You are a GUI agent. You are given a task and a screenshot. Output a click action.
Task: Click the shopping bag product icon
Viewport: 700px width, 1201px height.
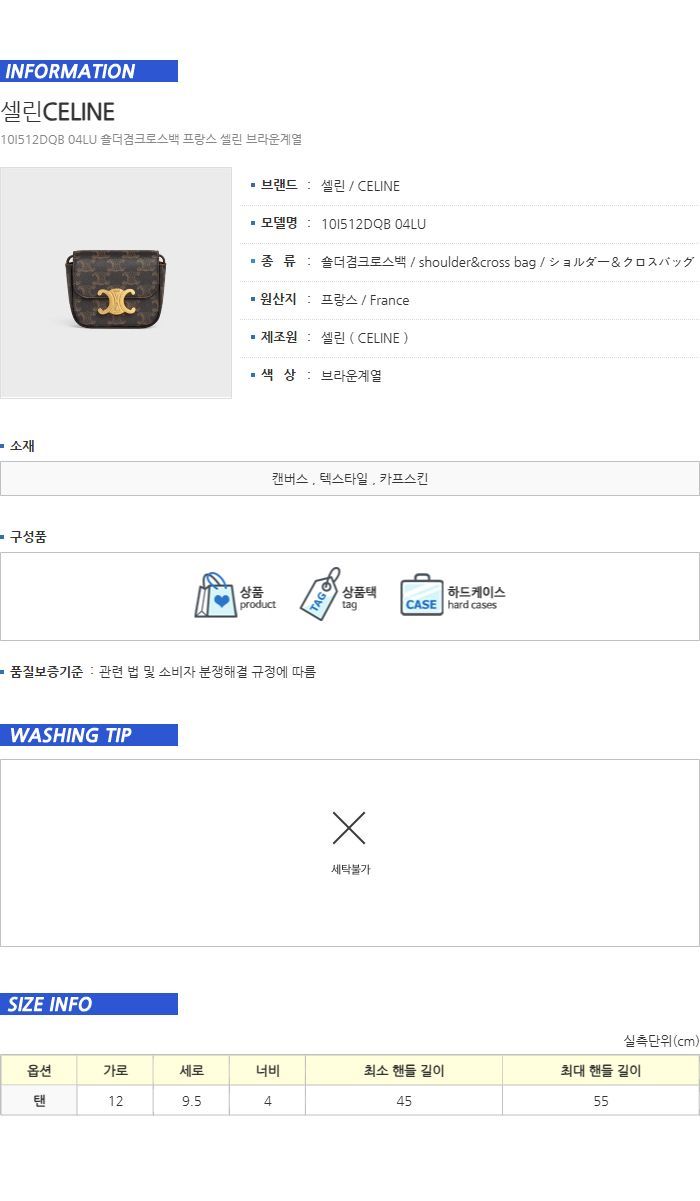[215, 596]
